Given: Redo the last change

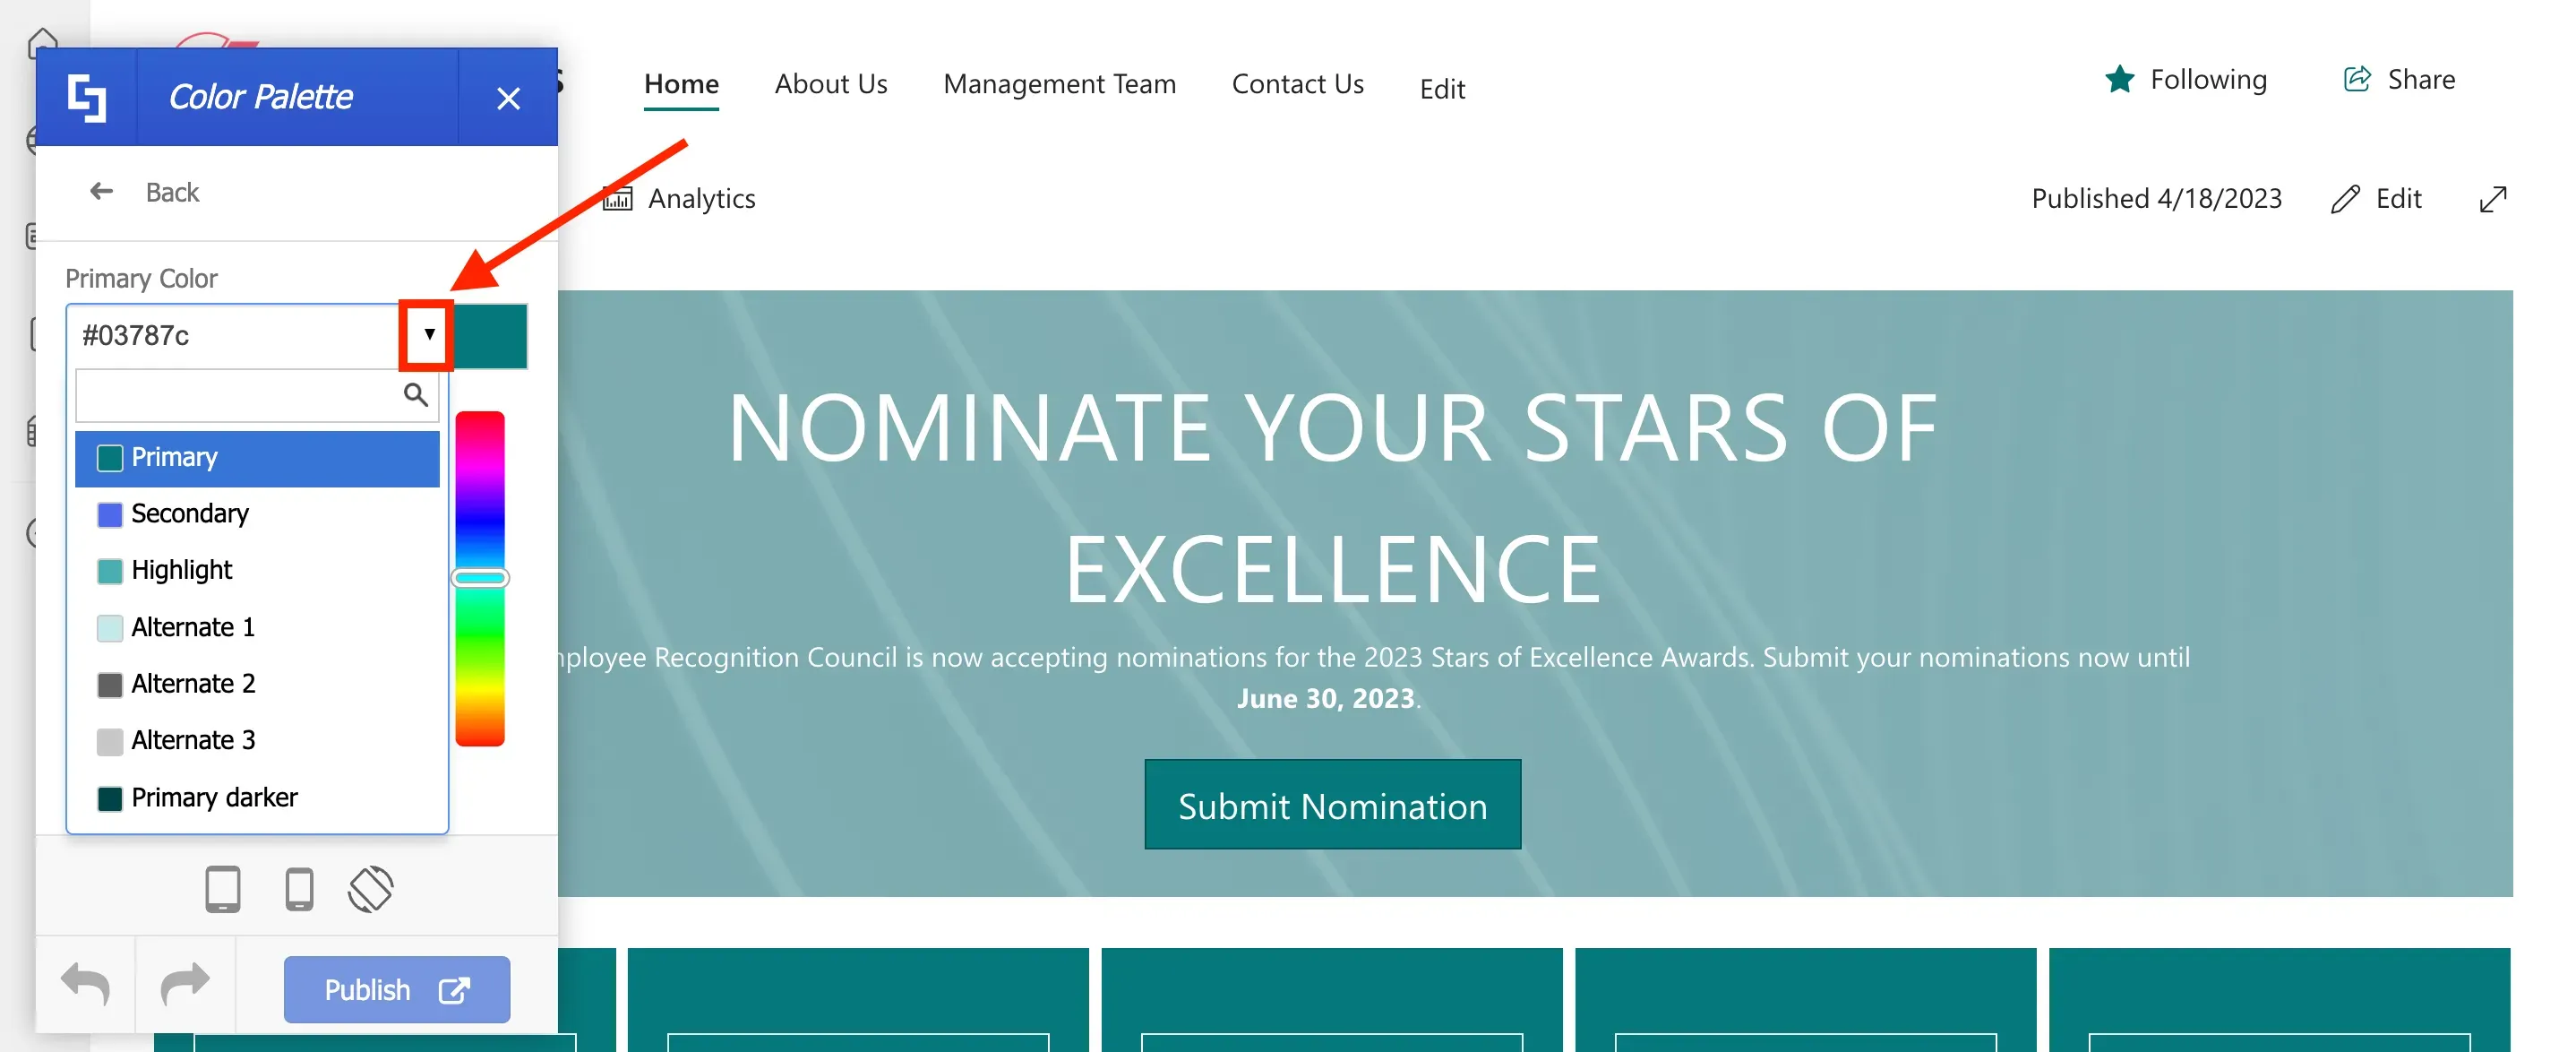Looking at the screenshot, I should pyautogui.click(x=185, y=985).
